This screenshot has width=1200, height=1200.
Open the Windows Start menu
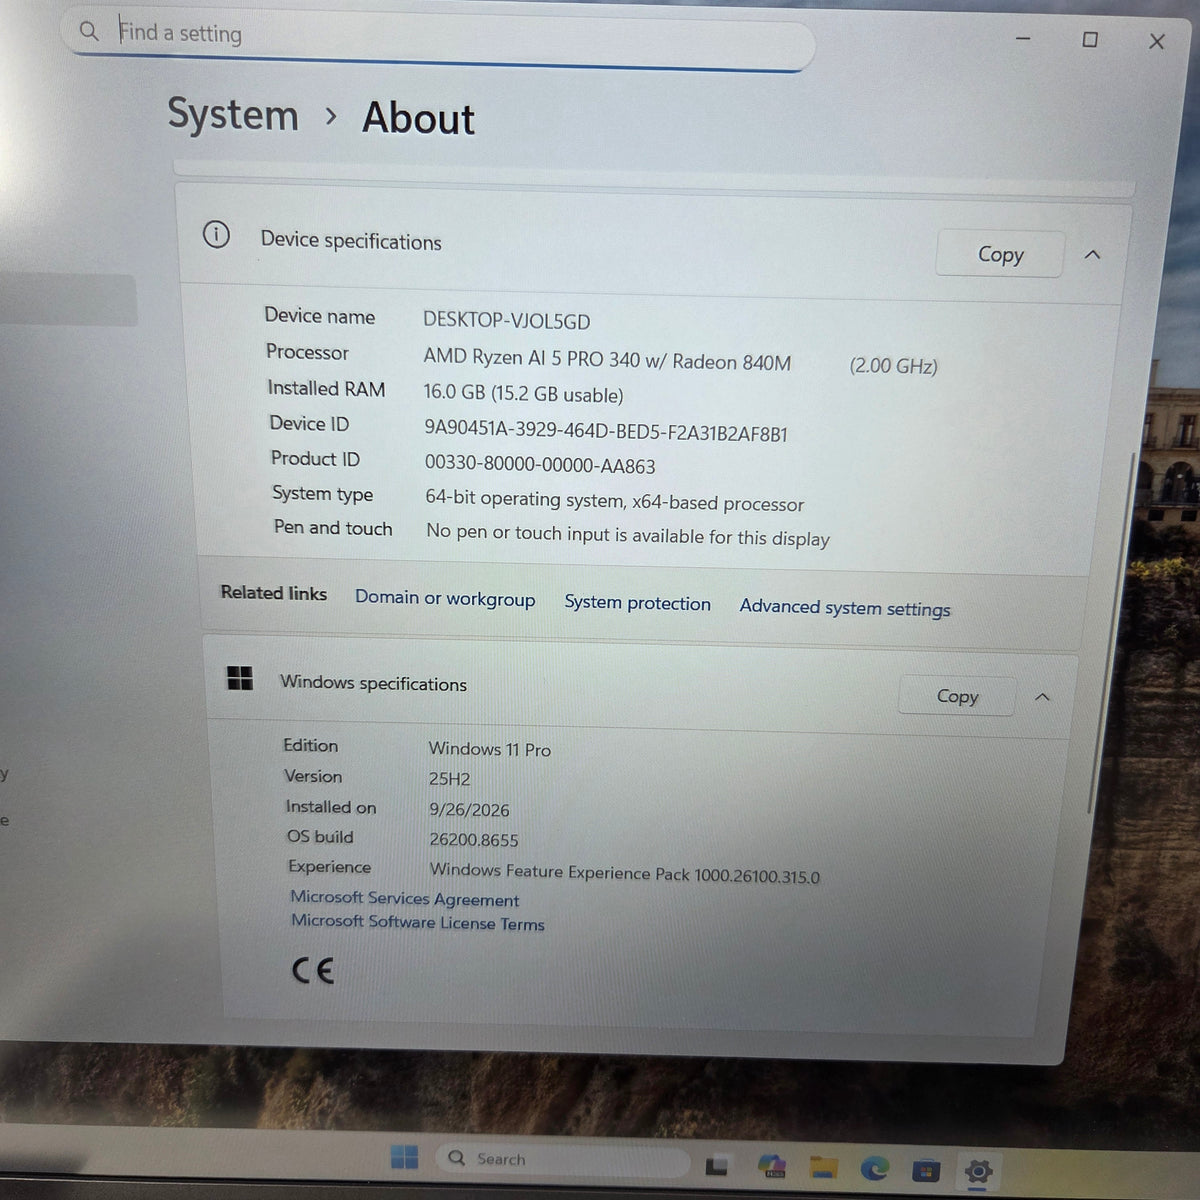[404, 1157]
